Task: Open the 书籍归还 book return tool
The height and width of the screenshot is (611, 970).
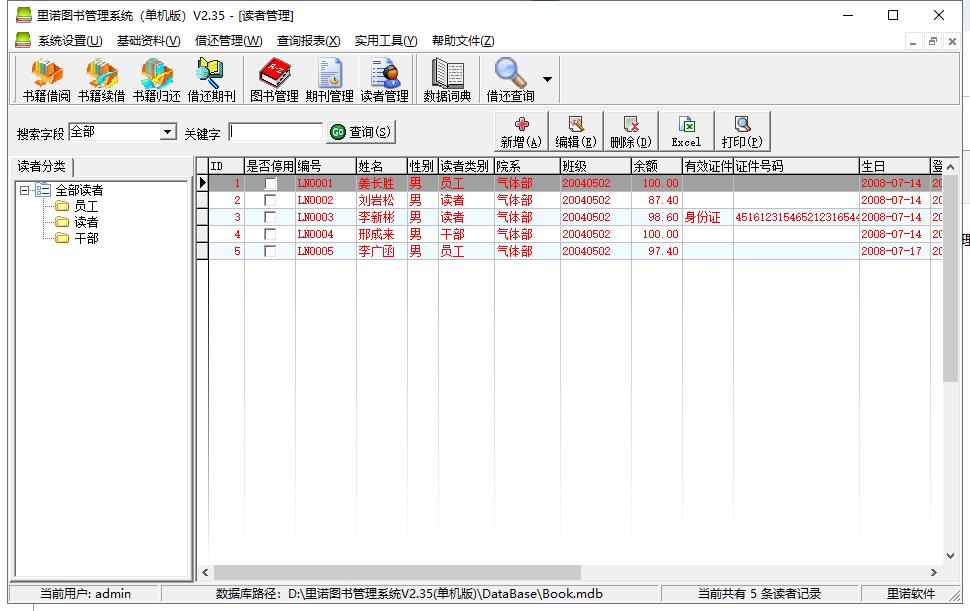Action: 157,80
